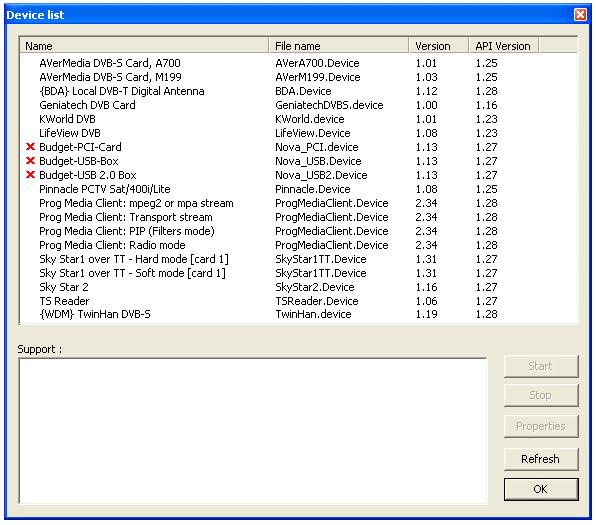
Task: Close the Device list dialog
Action: tap(580, 15)
